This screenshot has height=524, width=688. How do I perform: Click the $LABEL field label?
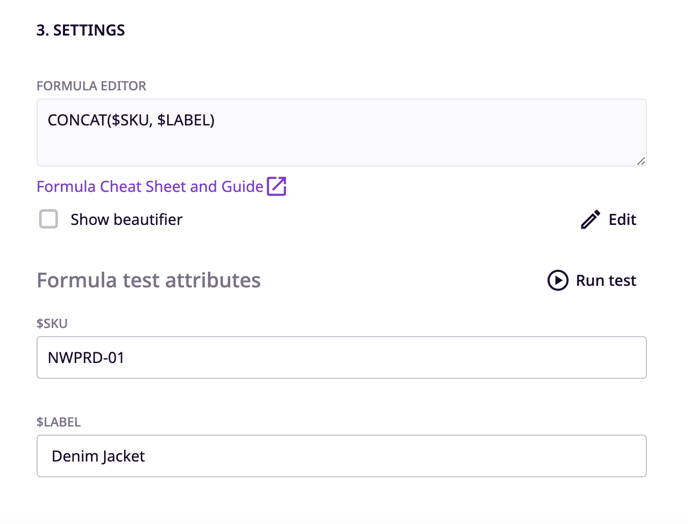58,422
